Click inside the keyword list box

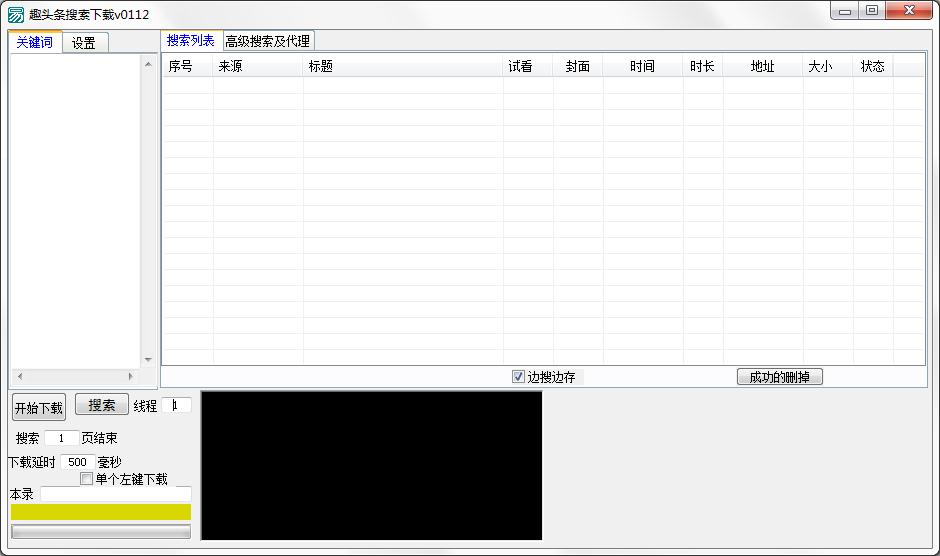click(76, 212)
